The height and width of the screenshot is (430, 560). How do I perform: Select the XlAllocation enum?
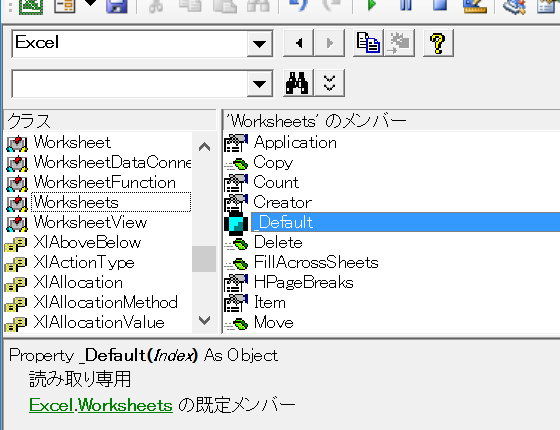point(78,282)
